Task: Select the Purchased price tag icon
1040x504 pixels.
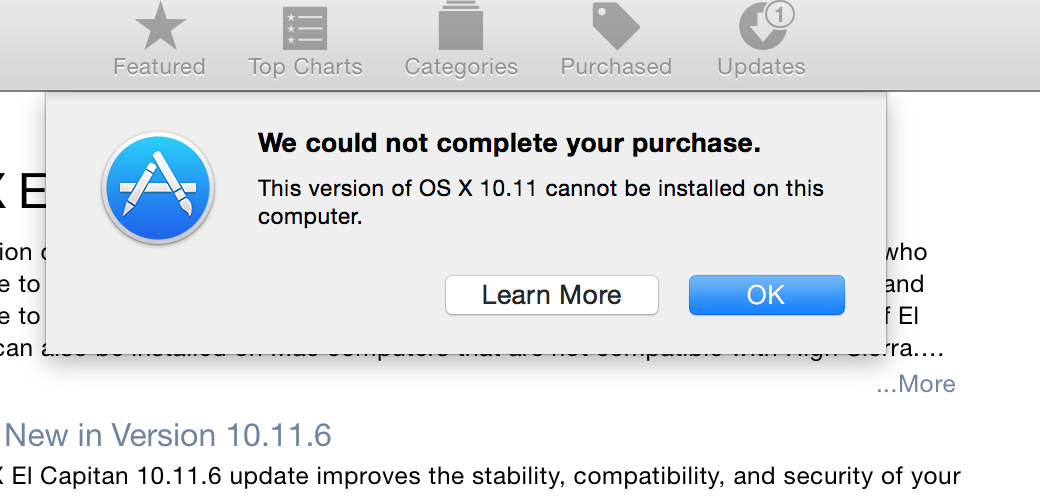Action: pyautogui.click(x=615, y=26)
